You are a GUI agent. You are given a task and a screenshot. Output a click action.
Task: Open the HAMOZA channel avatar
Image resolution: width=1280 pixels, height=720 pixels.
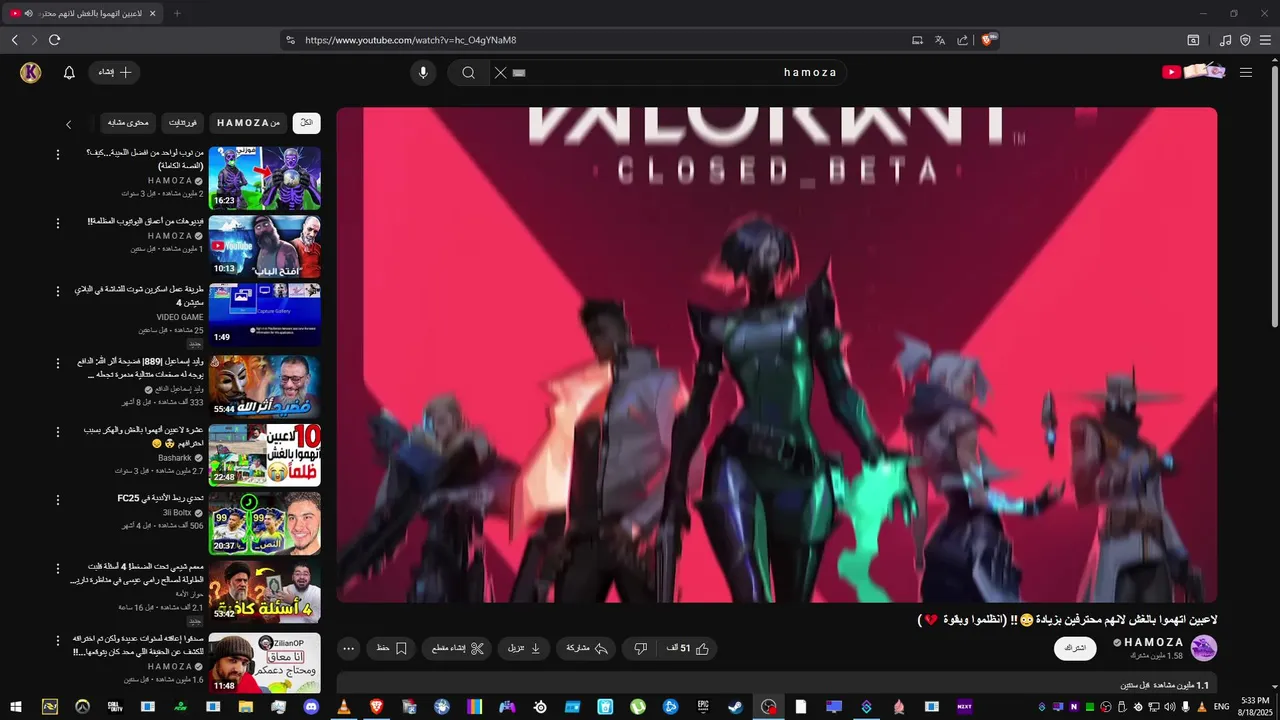point(1204,648)
